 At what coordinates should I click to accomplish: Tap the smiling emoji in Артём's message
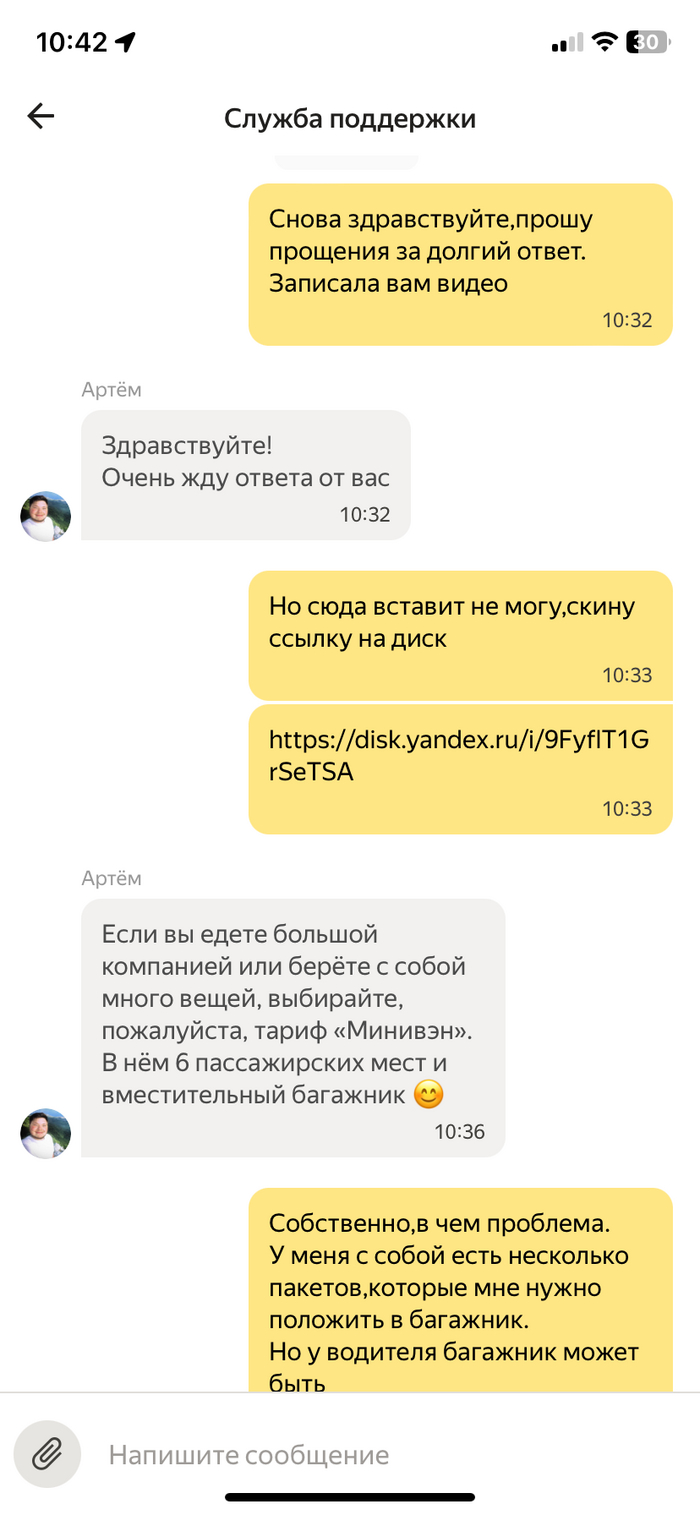tap(428, 1095)
